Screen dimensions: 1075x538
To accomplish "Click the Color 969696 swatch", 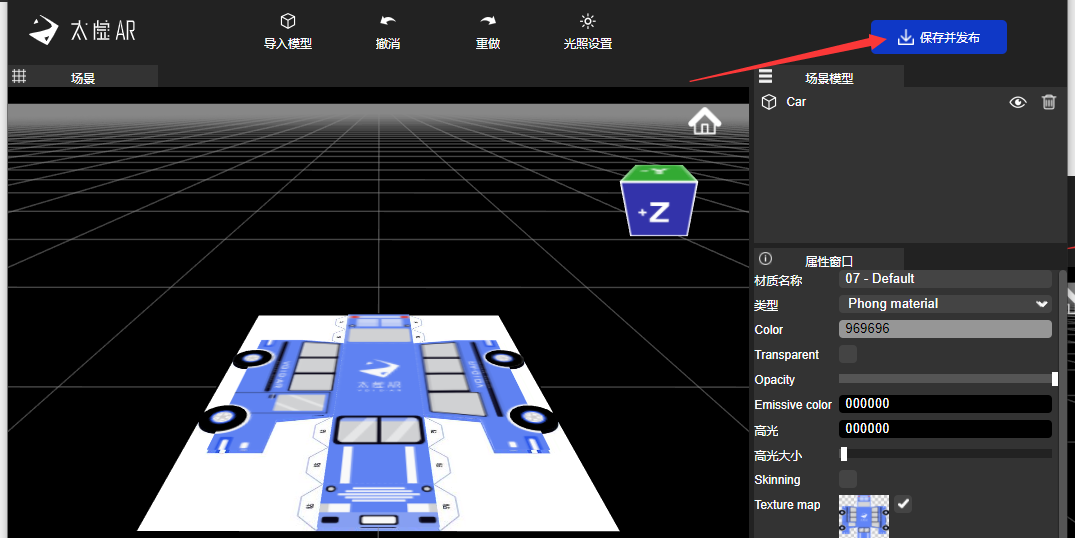I will tap(945, 329).
